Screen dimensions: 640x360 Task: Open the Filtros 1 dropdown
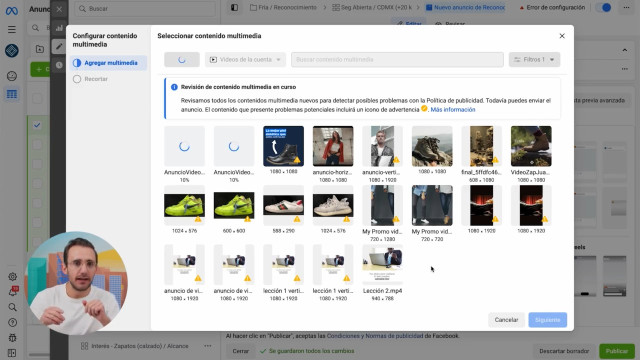tap(534, 60)
